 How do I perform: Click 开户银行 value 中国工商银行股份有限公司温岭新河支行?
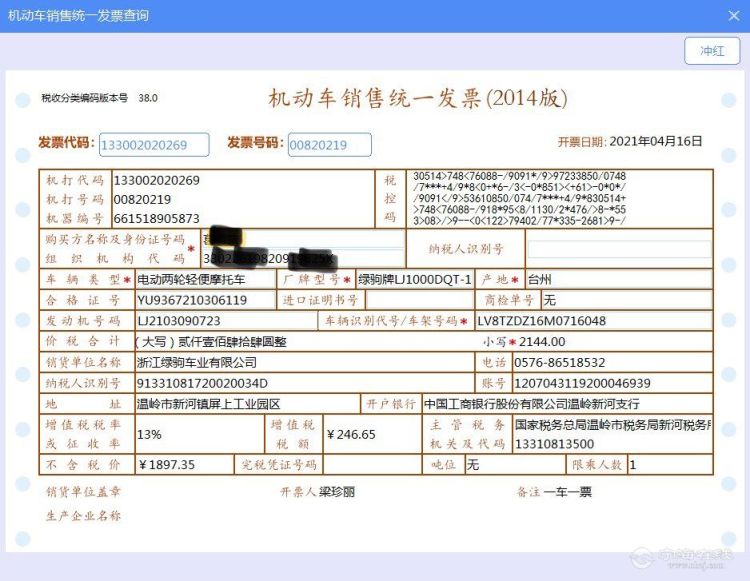click(531, 405)
